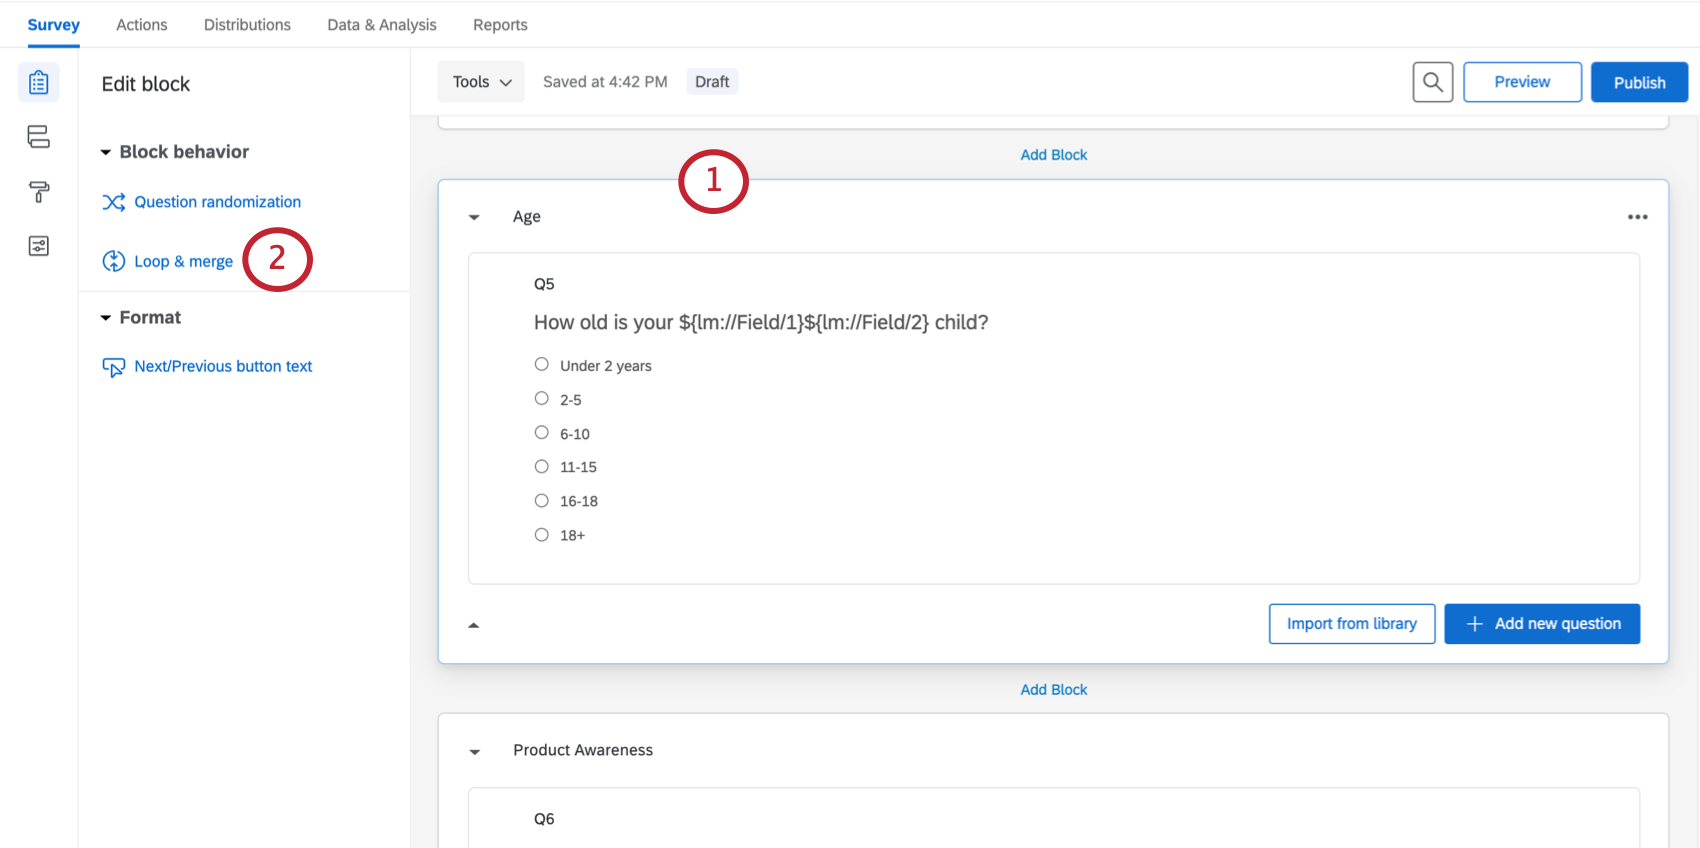Click Add new question button

tap(1542, 624)
